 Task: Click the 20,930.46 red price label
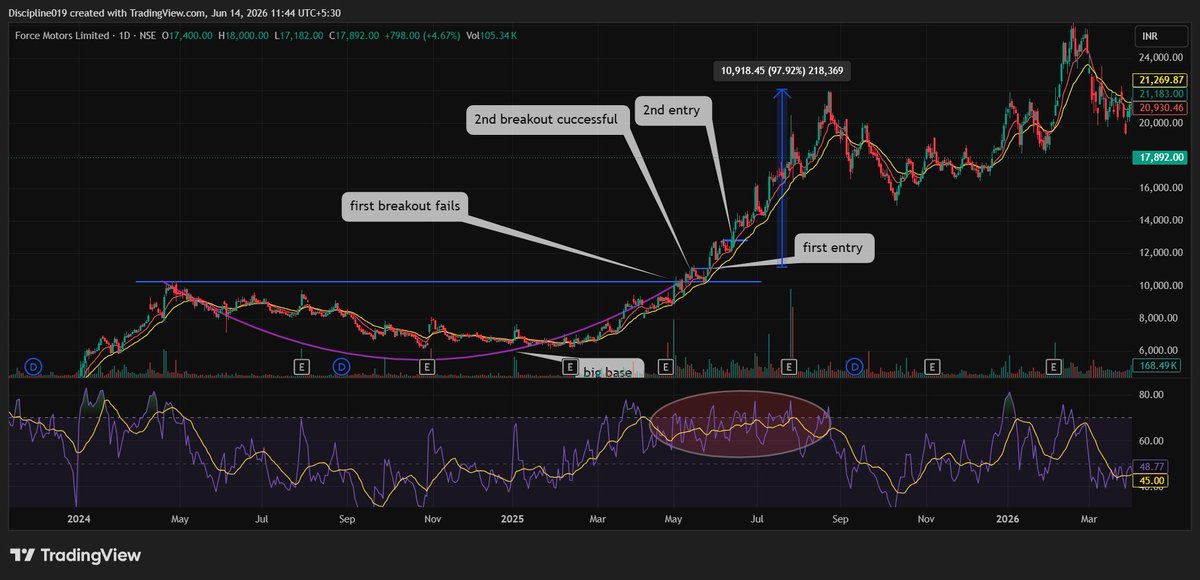coord(1159,107)
